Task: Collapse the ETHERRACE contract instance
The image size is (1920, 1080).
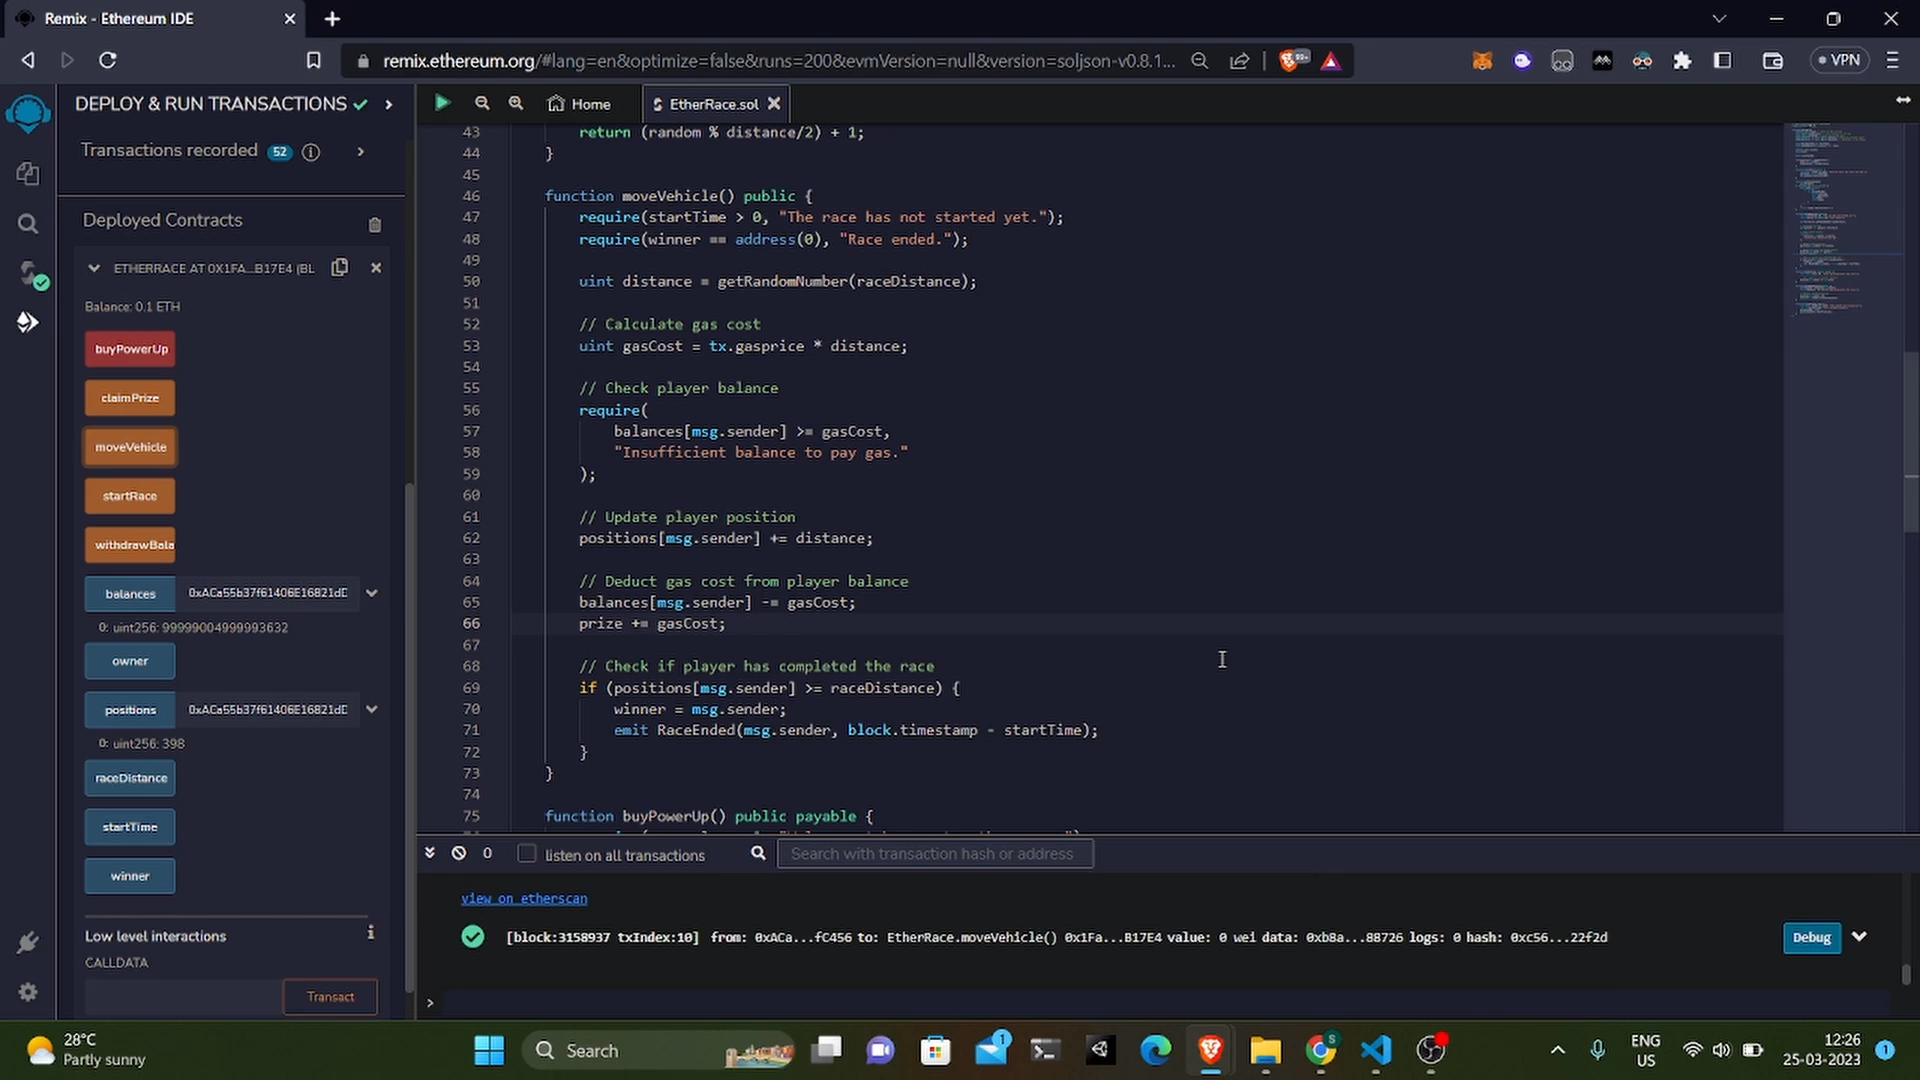Action: [94, 268]
